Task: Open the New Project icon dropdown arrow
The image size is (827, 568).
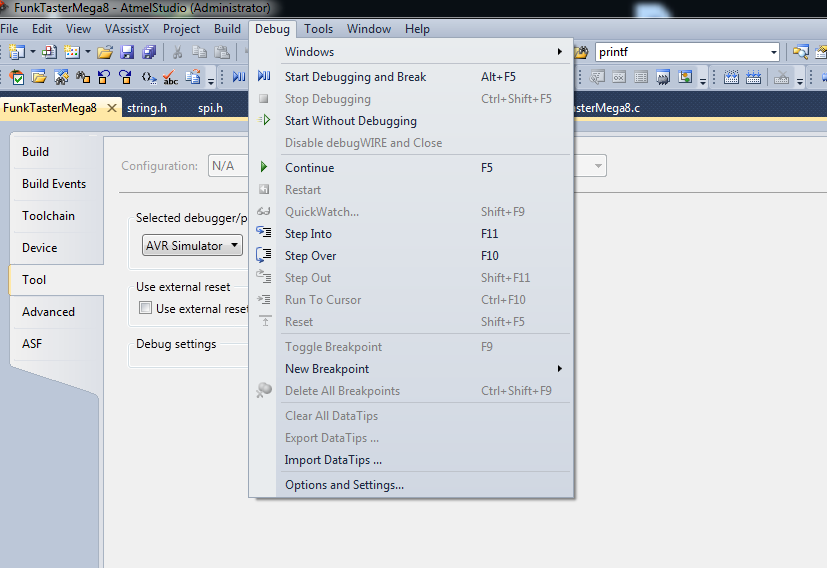Action: click(33, 52)
